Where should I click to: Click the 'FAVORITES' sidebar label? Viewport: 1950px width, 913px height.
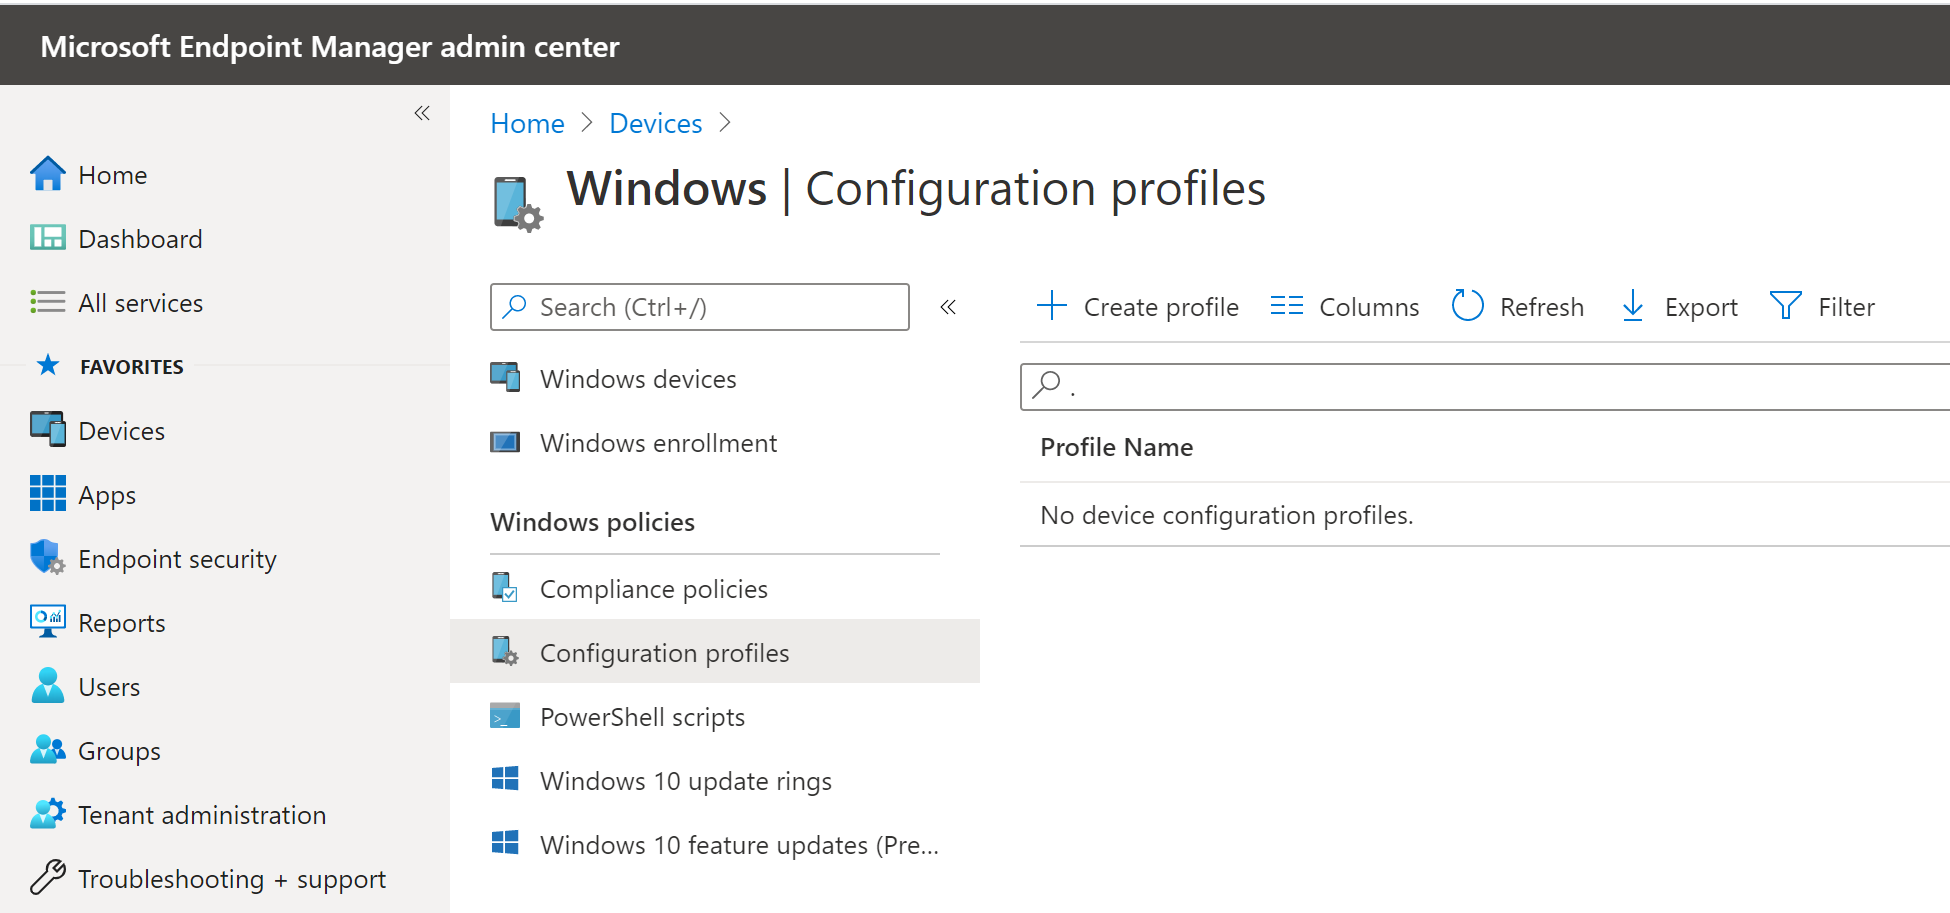(132, 367)
